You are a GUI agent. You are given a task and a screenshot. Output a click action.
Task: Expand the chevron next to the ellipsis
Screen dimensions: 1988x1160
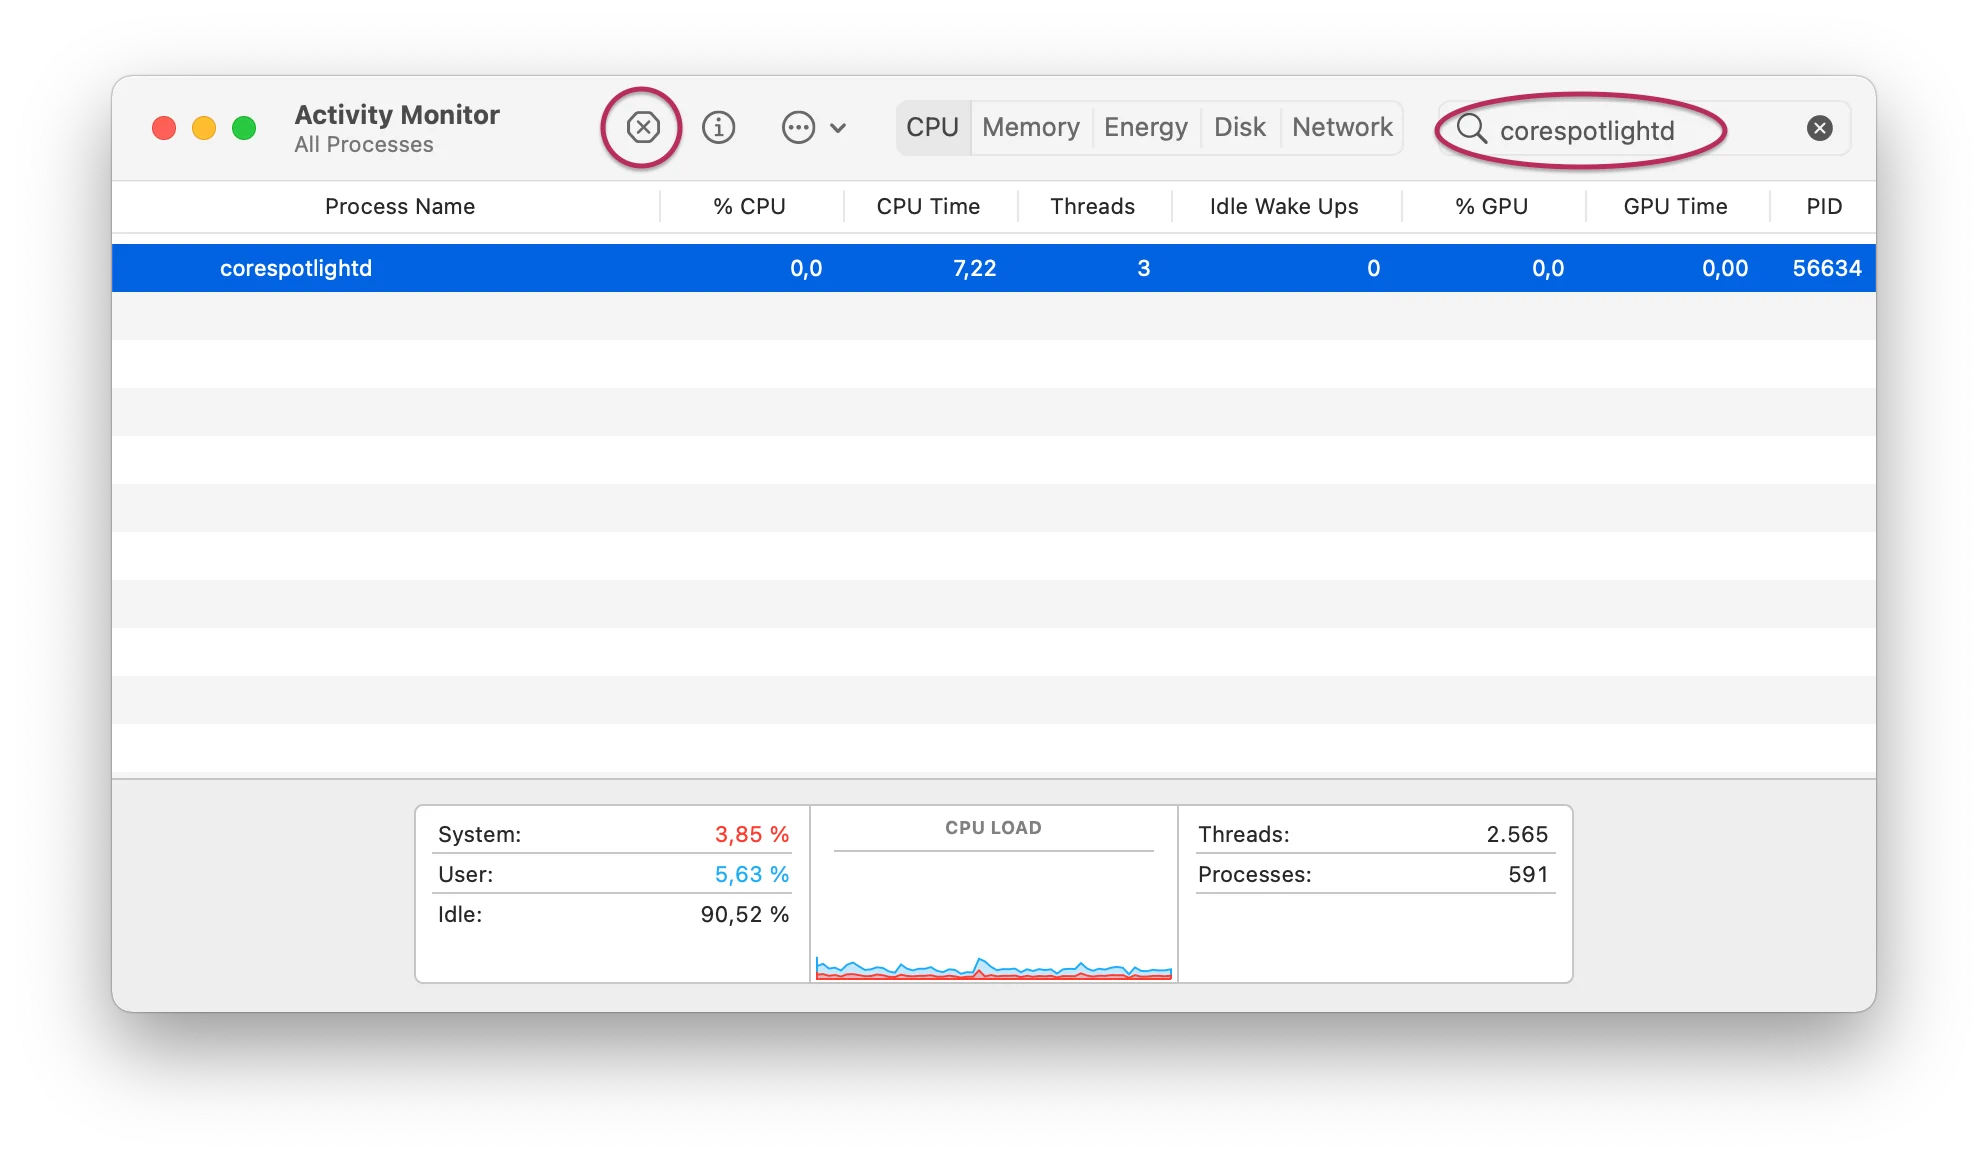[x=838, y=128]
